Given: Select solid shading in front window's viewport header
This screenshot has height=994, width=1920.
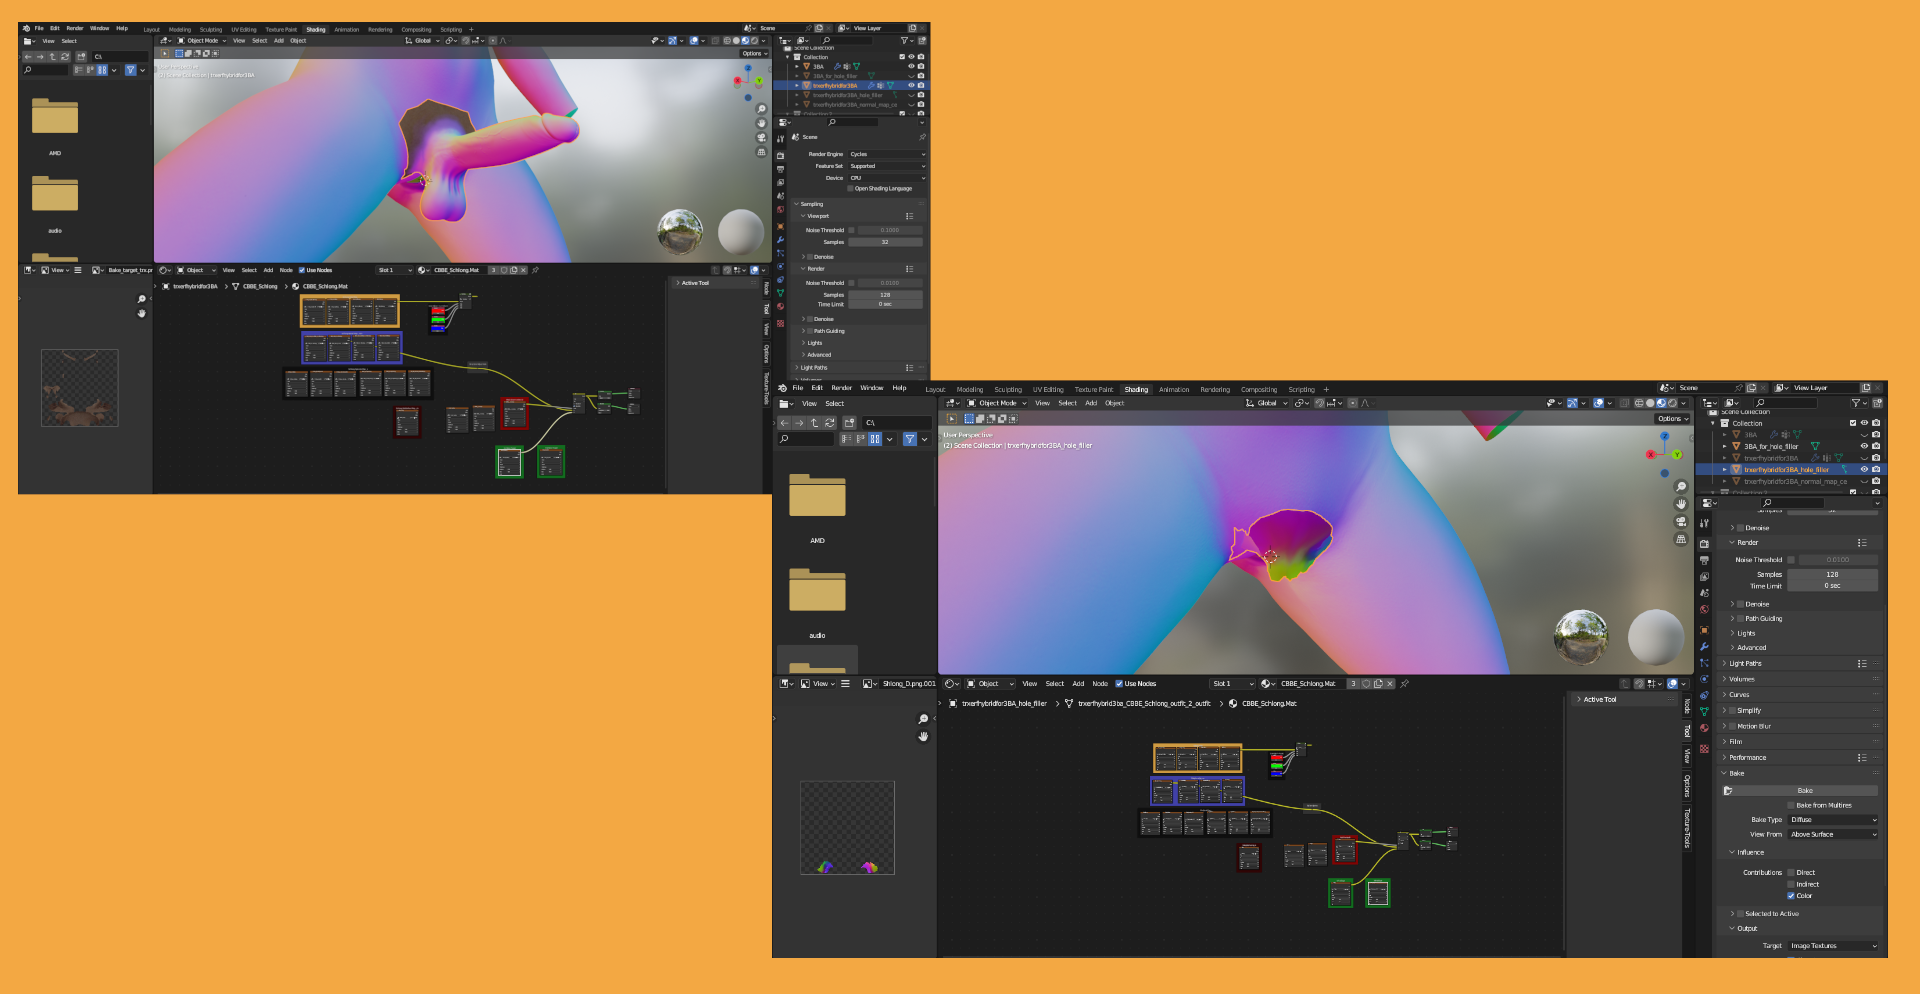Looking at the screenshot, I should click(x=1650, y=404).
